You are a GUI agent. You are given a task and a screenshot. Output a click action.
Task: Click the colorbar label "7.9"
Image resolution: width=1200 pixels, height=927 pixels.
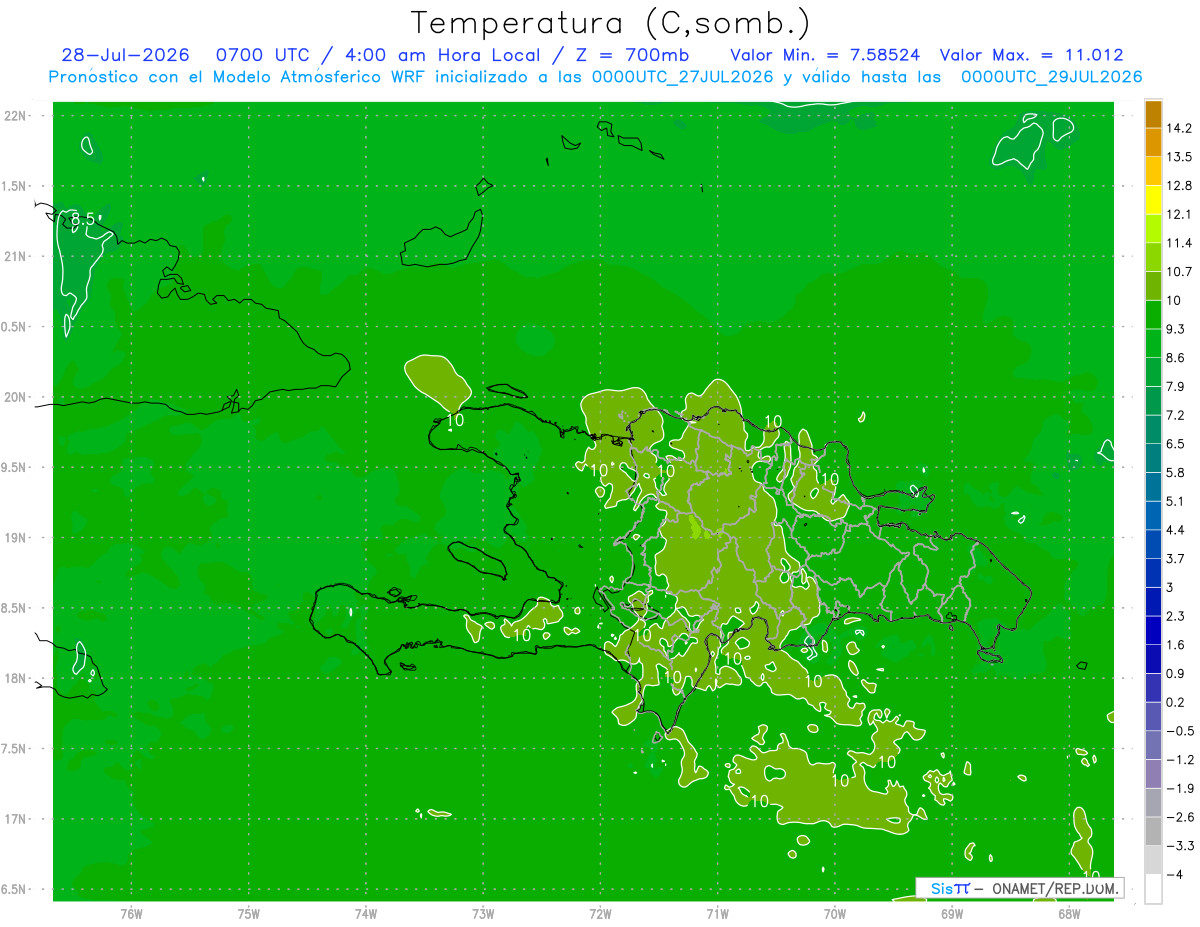pyautogui.click(x=1175, y=386)
